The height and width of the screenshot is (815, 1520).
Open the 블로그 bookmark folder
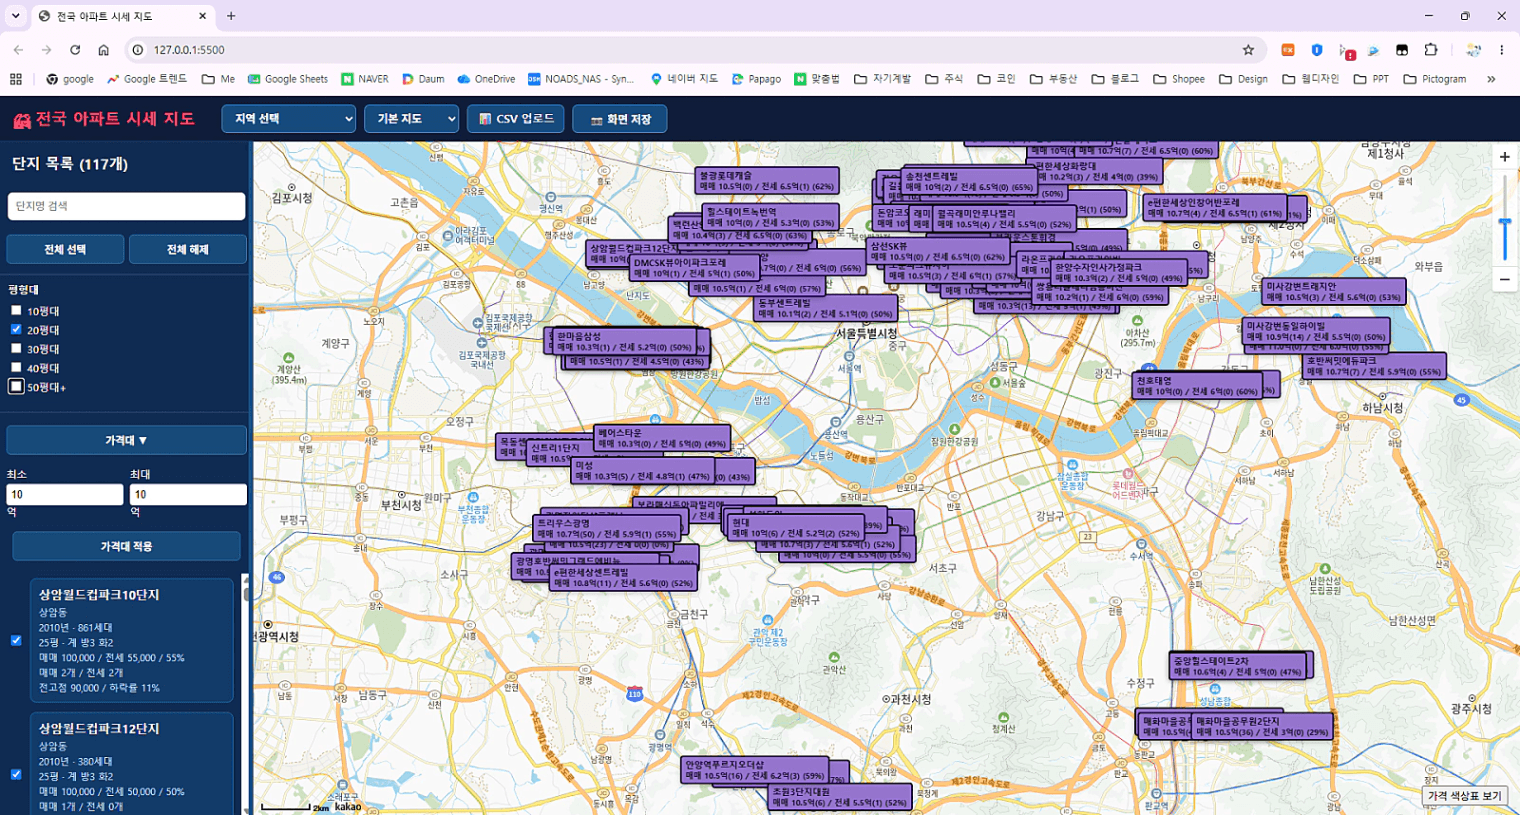[x=1115, y=79]
